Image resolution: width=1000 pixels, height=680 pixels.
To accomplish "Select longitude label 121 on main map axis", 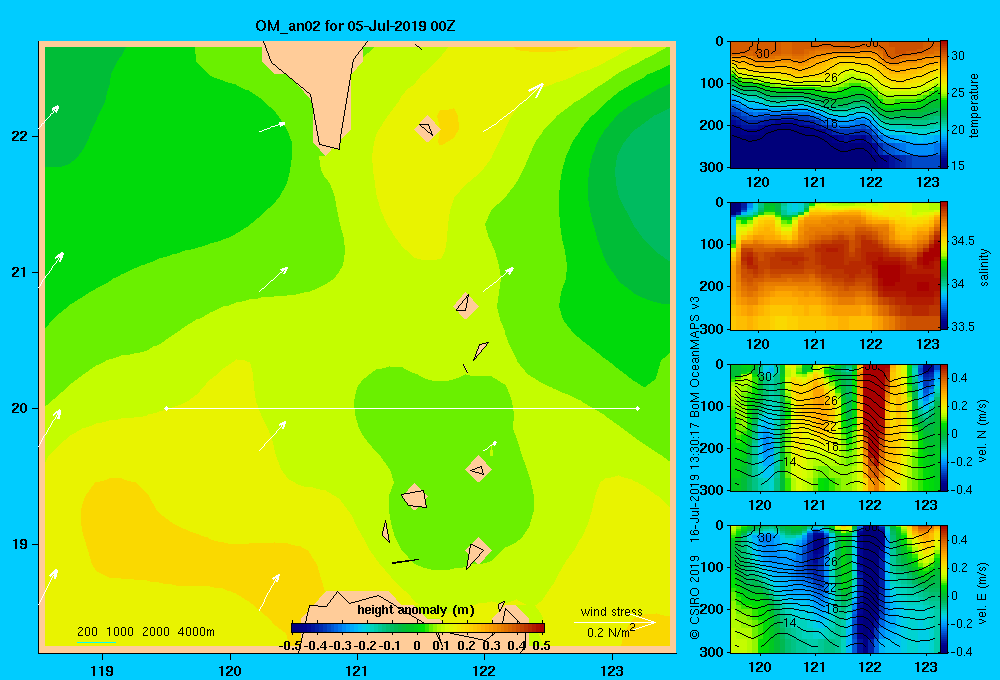I will [x=357, y=670].
